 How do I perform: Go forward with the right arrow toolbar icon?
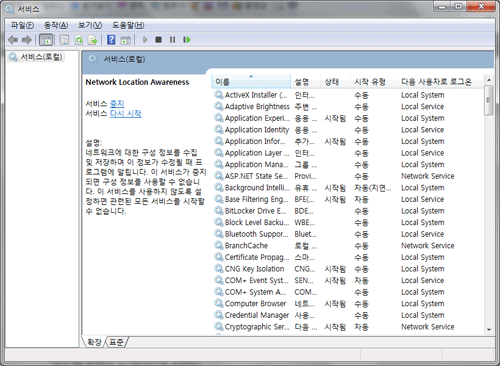[x=27, y=40]
